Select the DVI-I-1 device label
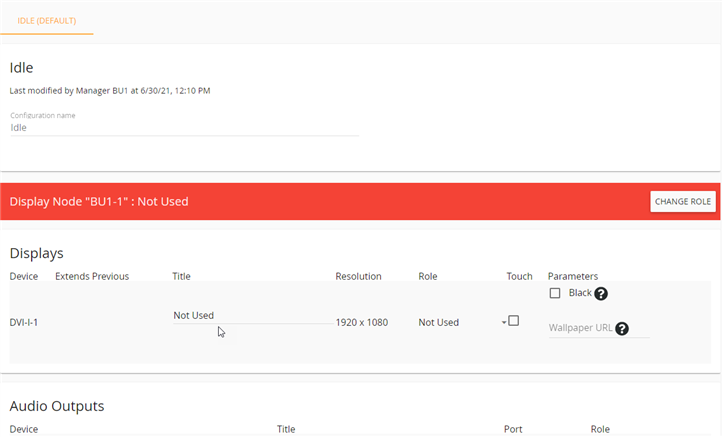722x437 pixels. (x=24, y=323)
